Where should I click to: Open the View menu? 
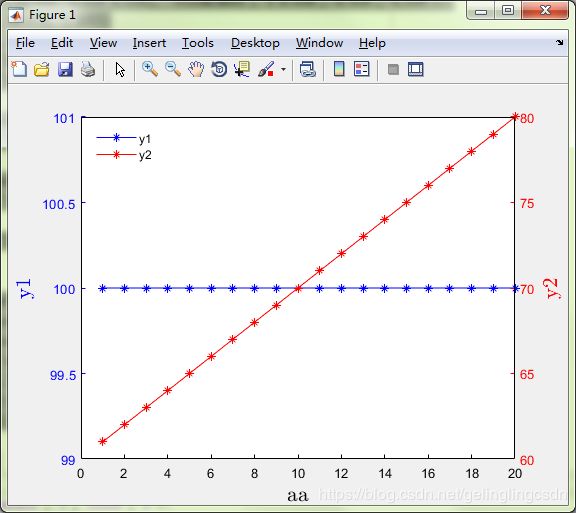pos(103,43)
